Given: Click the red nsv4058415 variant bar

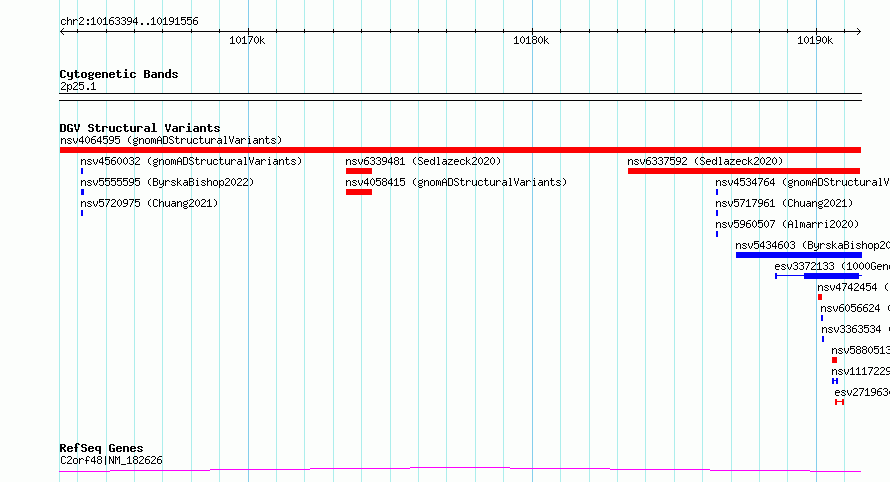Looking at the screenshot, I should coord(359,192).
